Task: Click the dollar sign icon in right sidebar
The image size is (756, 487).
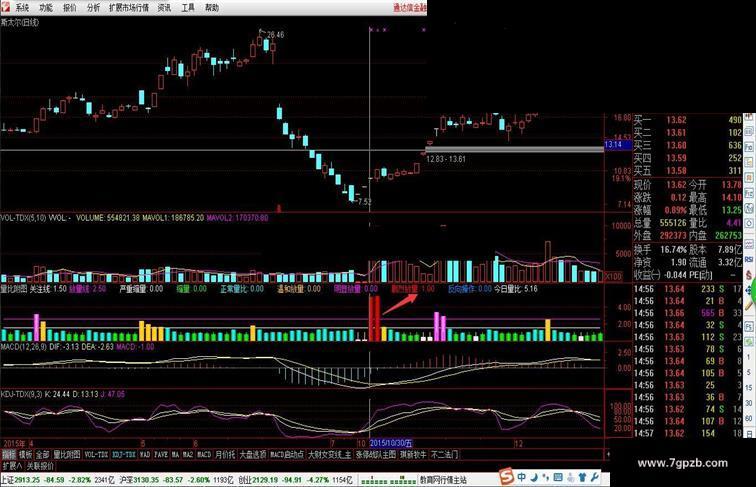Action: coord(749,275)
